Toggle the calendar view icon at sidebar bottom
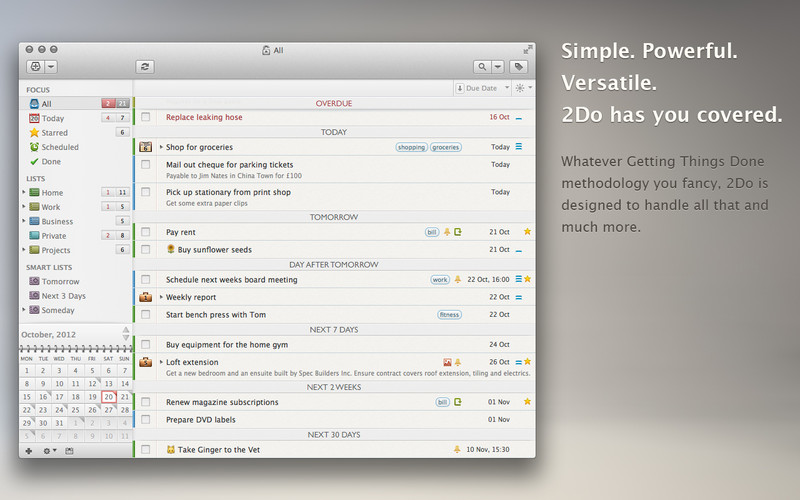Screen dimensions: 800x500 pos(69,451)
